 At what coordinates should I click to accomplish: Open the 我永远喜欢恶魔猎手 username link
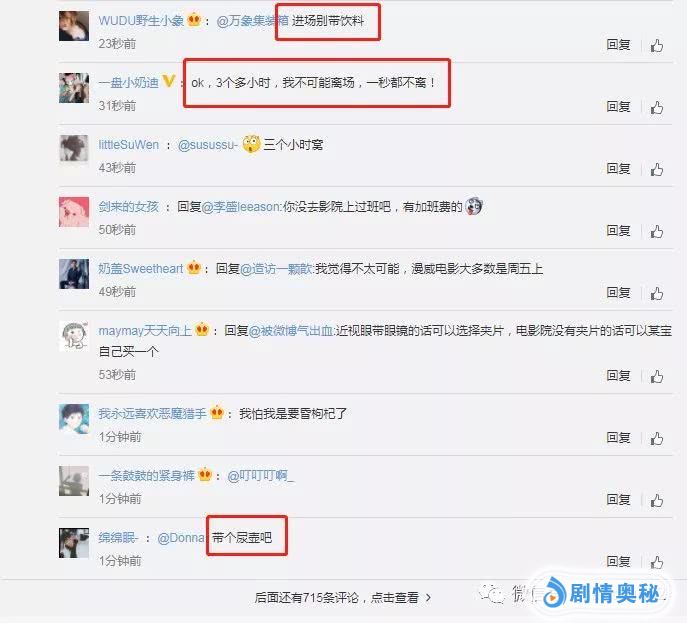[x=152, y=414]
